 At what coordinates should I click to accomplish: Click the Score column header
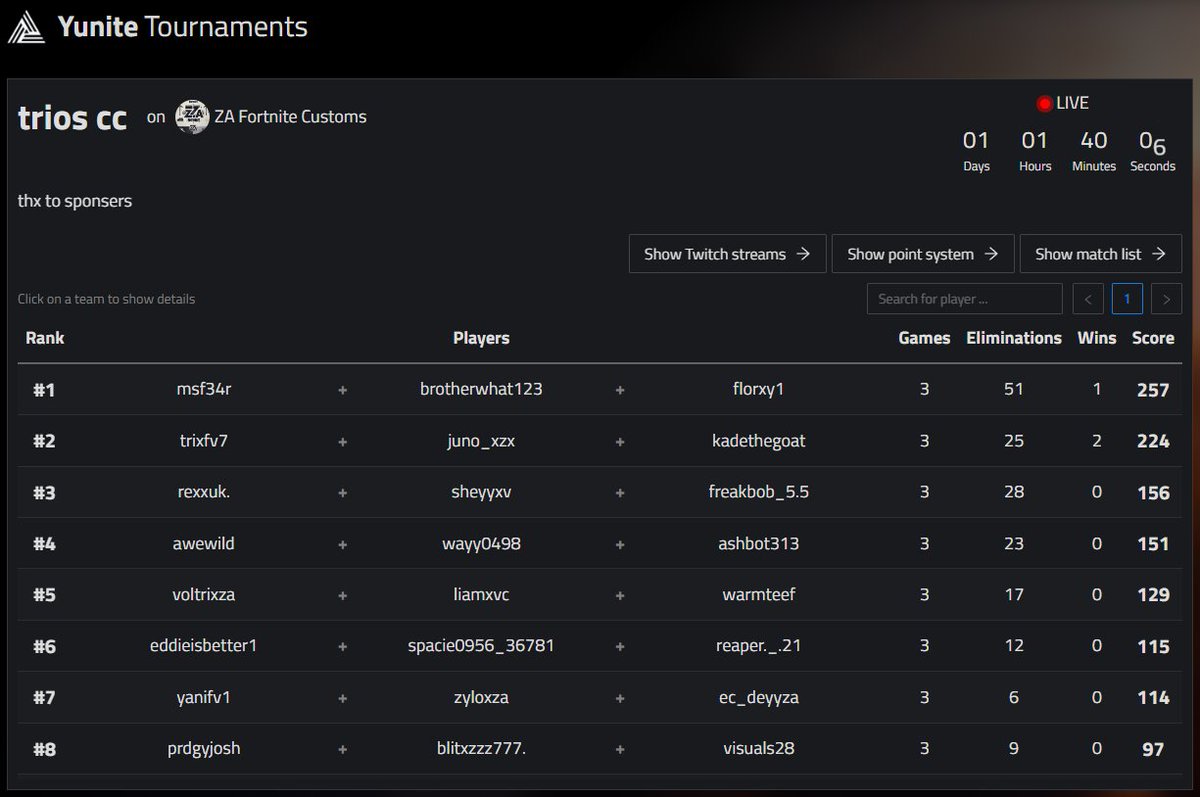1153,338
